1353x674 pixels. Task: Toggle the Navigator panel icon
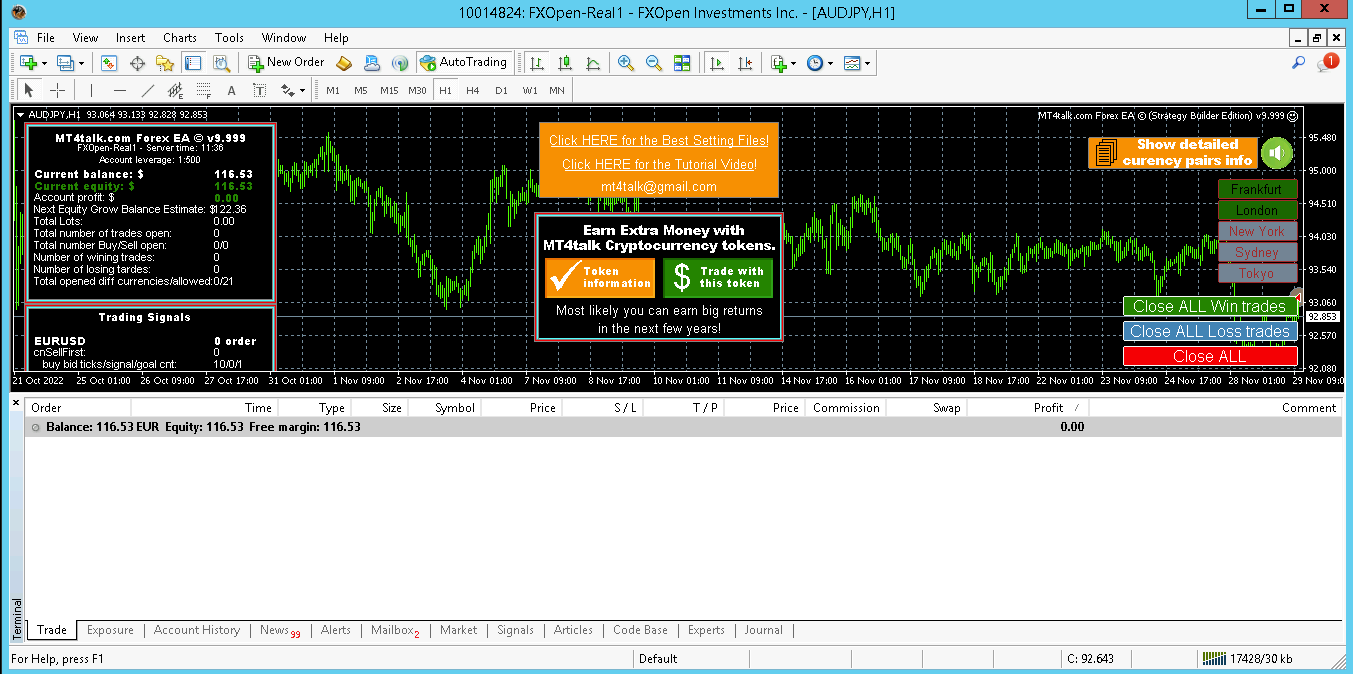pyautogui.click(x=166, y=62)
